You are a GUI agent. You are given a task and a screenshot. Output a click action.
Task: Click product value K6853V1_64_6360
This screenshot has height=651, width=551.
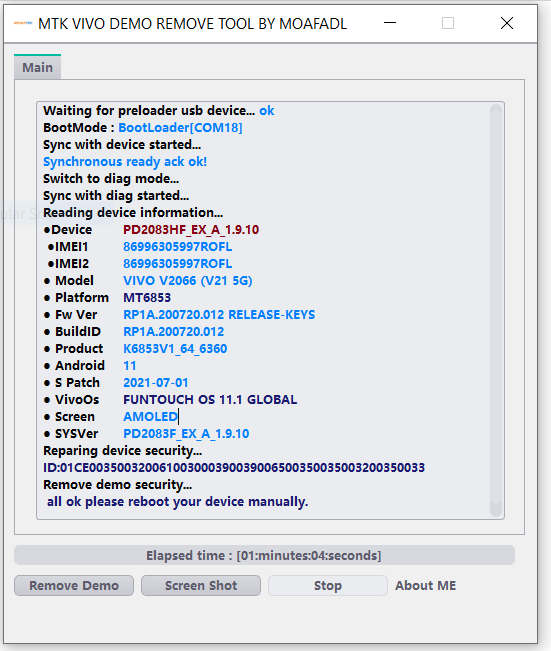[x=175, y=349]
